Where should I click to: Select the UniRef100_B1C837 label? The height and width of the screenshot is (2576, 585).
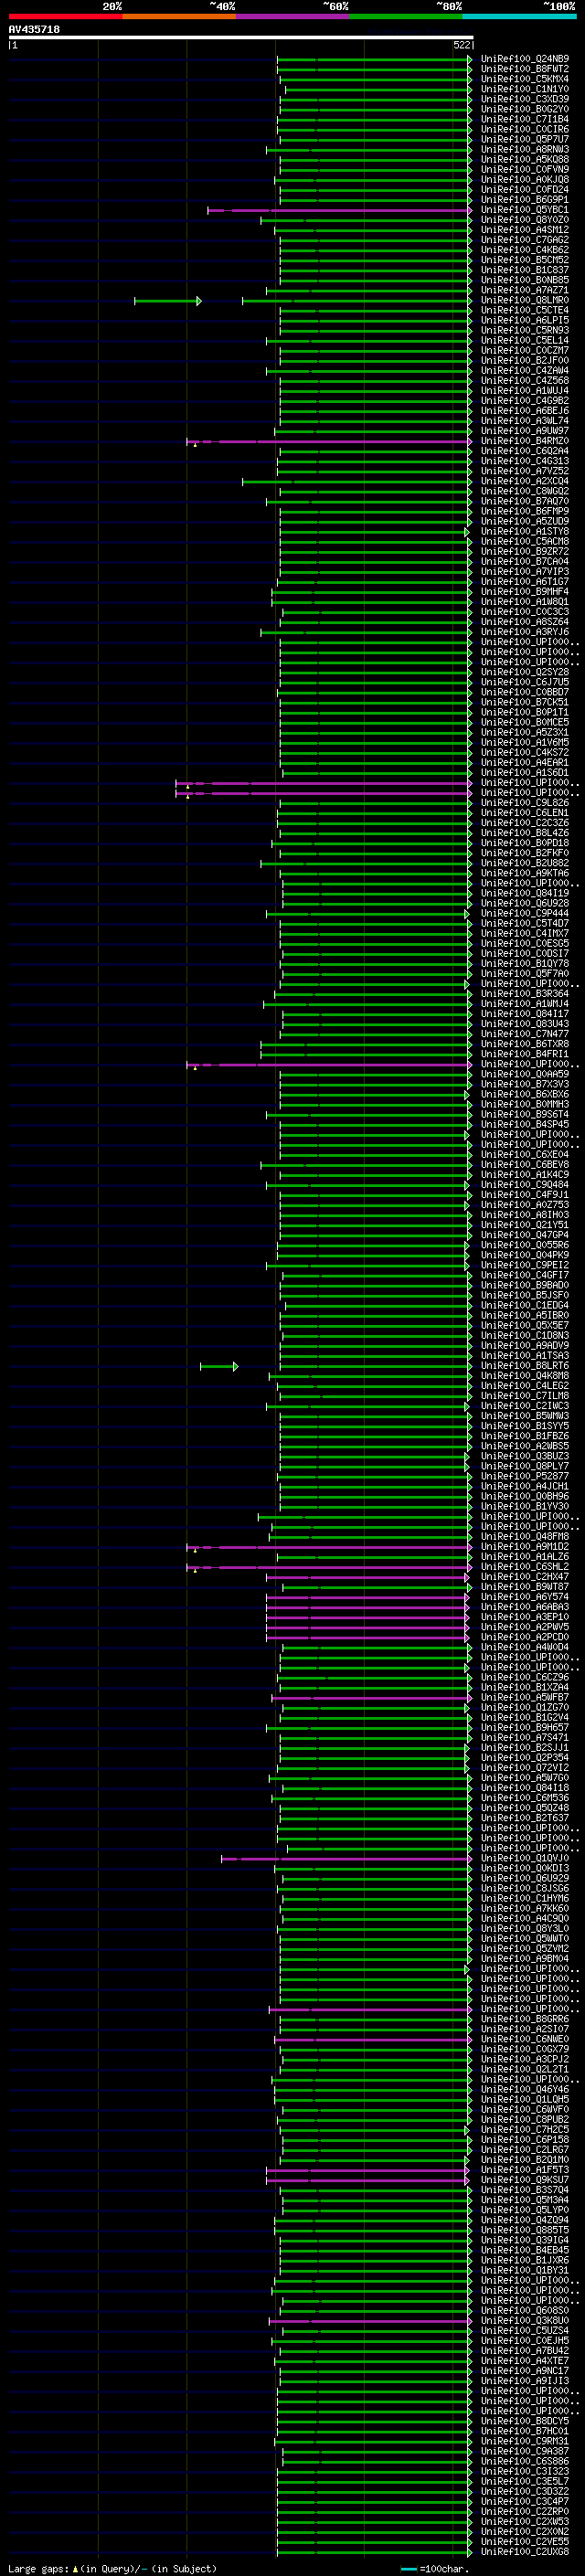pos(525,270)
